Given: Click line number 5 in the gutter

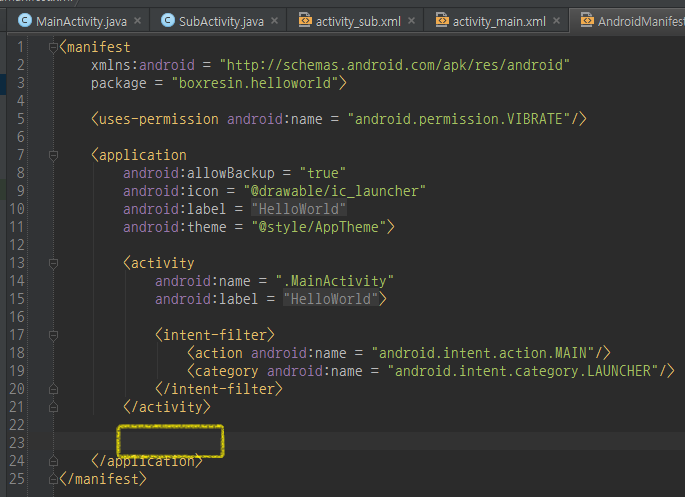Looking at the screenshot, I should (x=21, y=119).
